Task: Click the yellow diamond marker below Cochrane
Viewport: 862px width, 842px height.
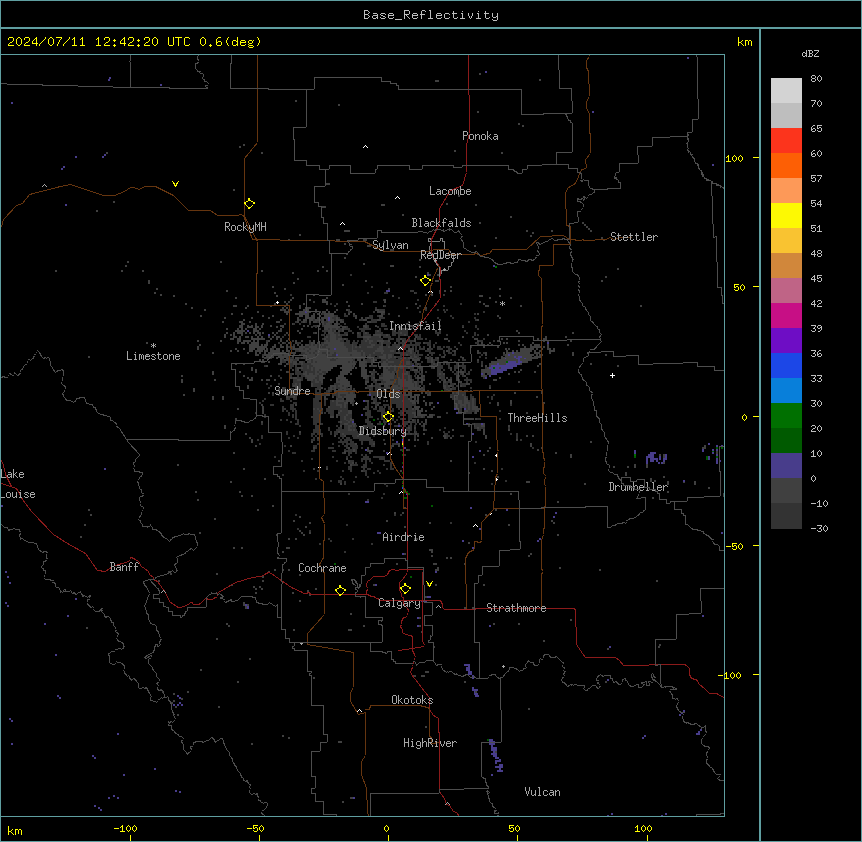Action: pyautogui.click(x=340, y=590)
